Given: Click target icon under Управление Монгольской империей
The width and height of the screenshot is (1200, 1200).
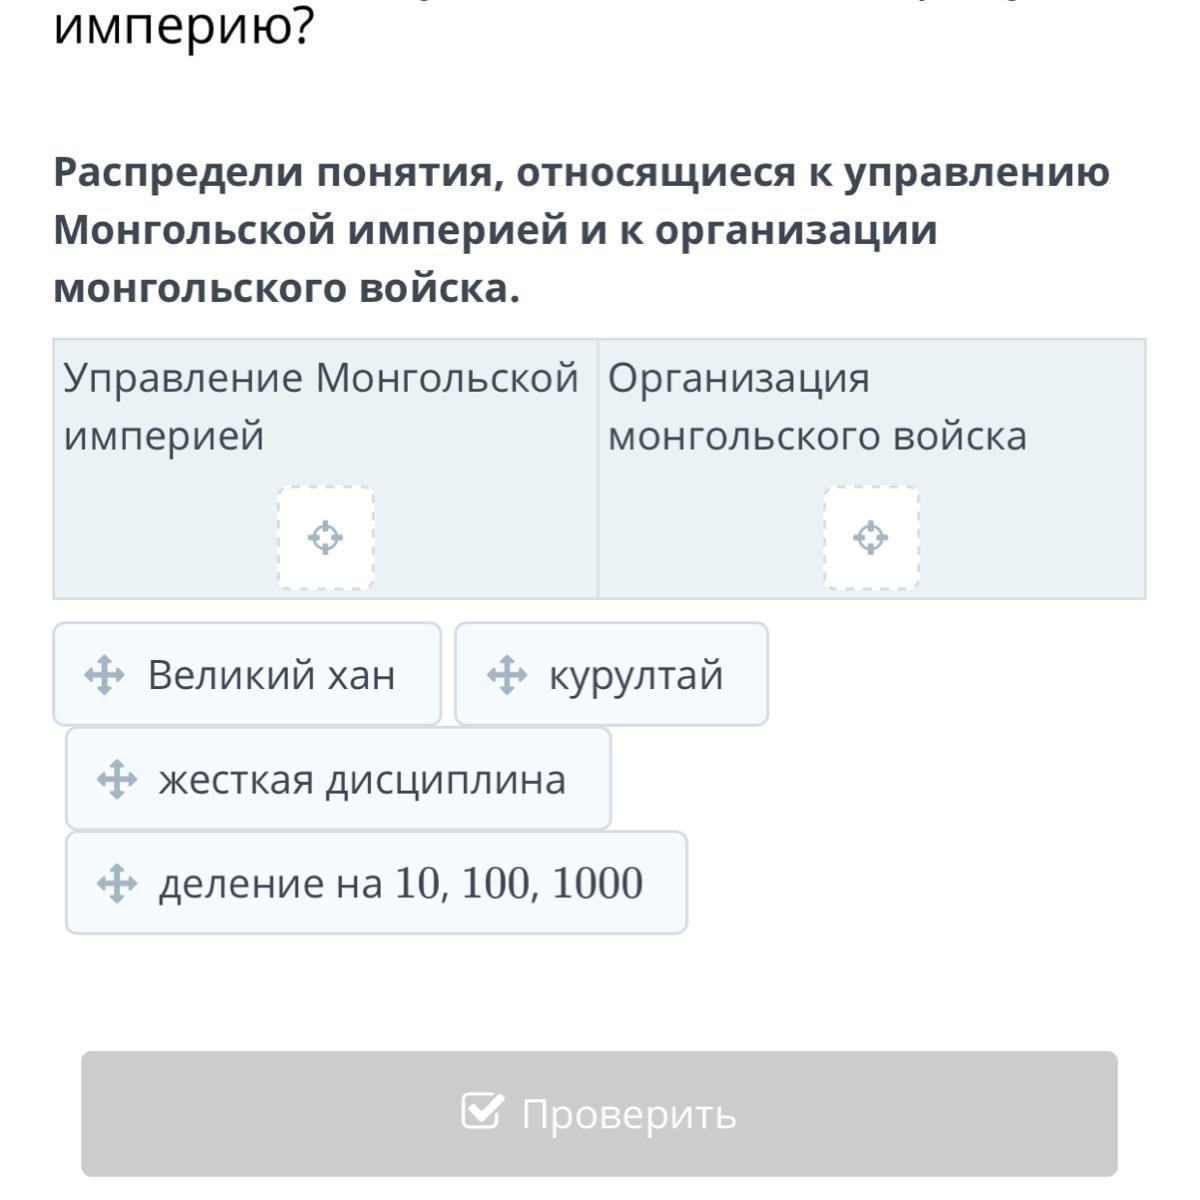Looking at the screenshot, I should 325,538.
